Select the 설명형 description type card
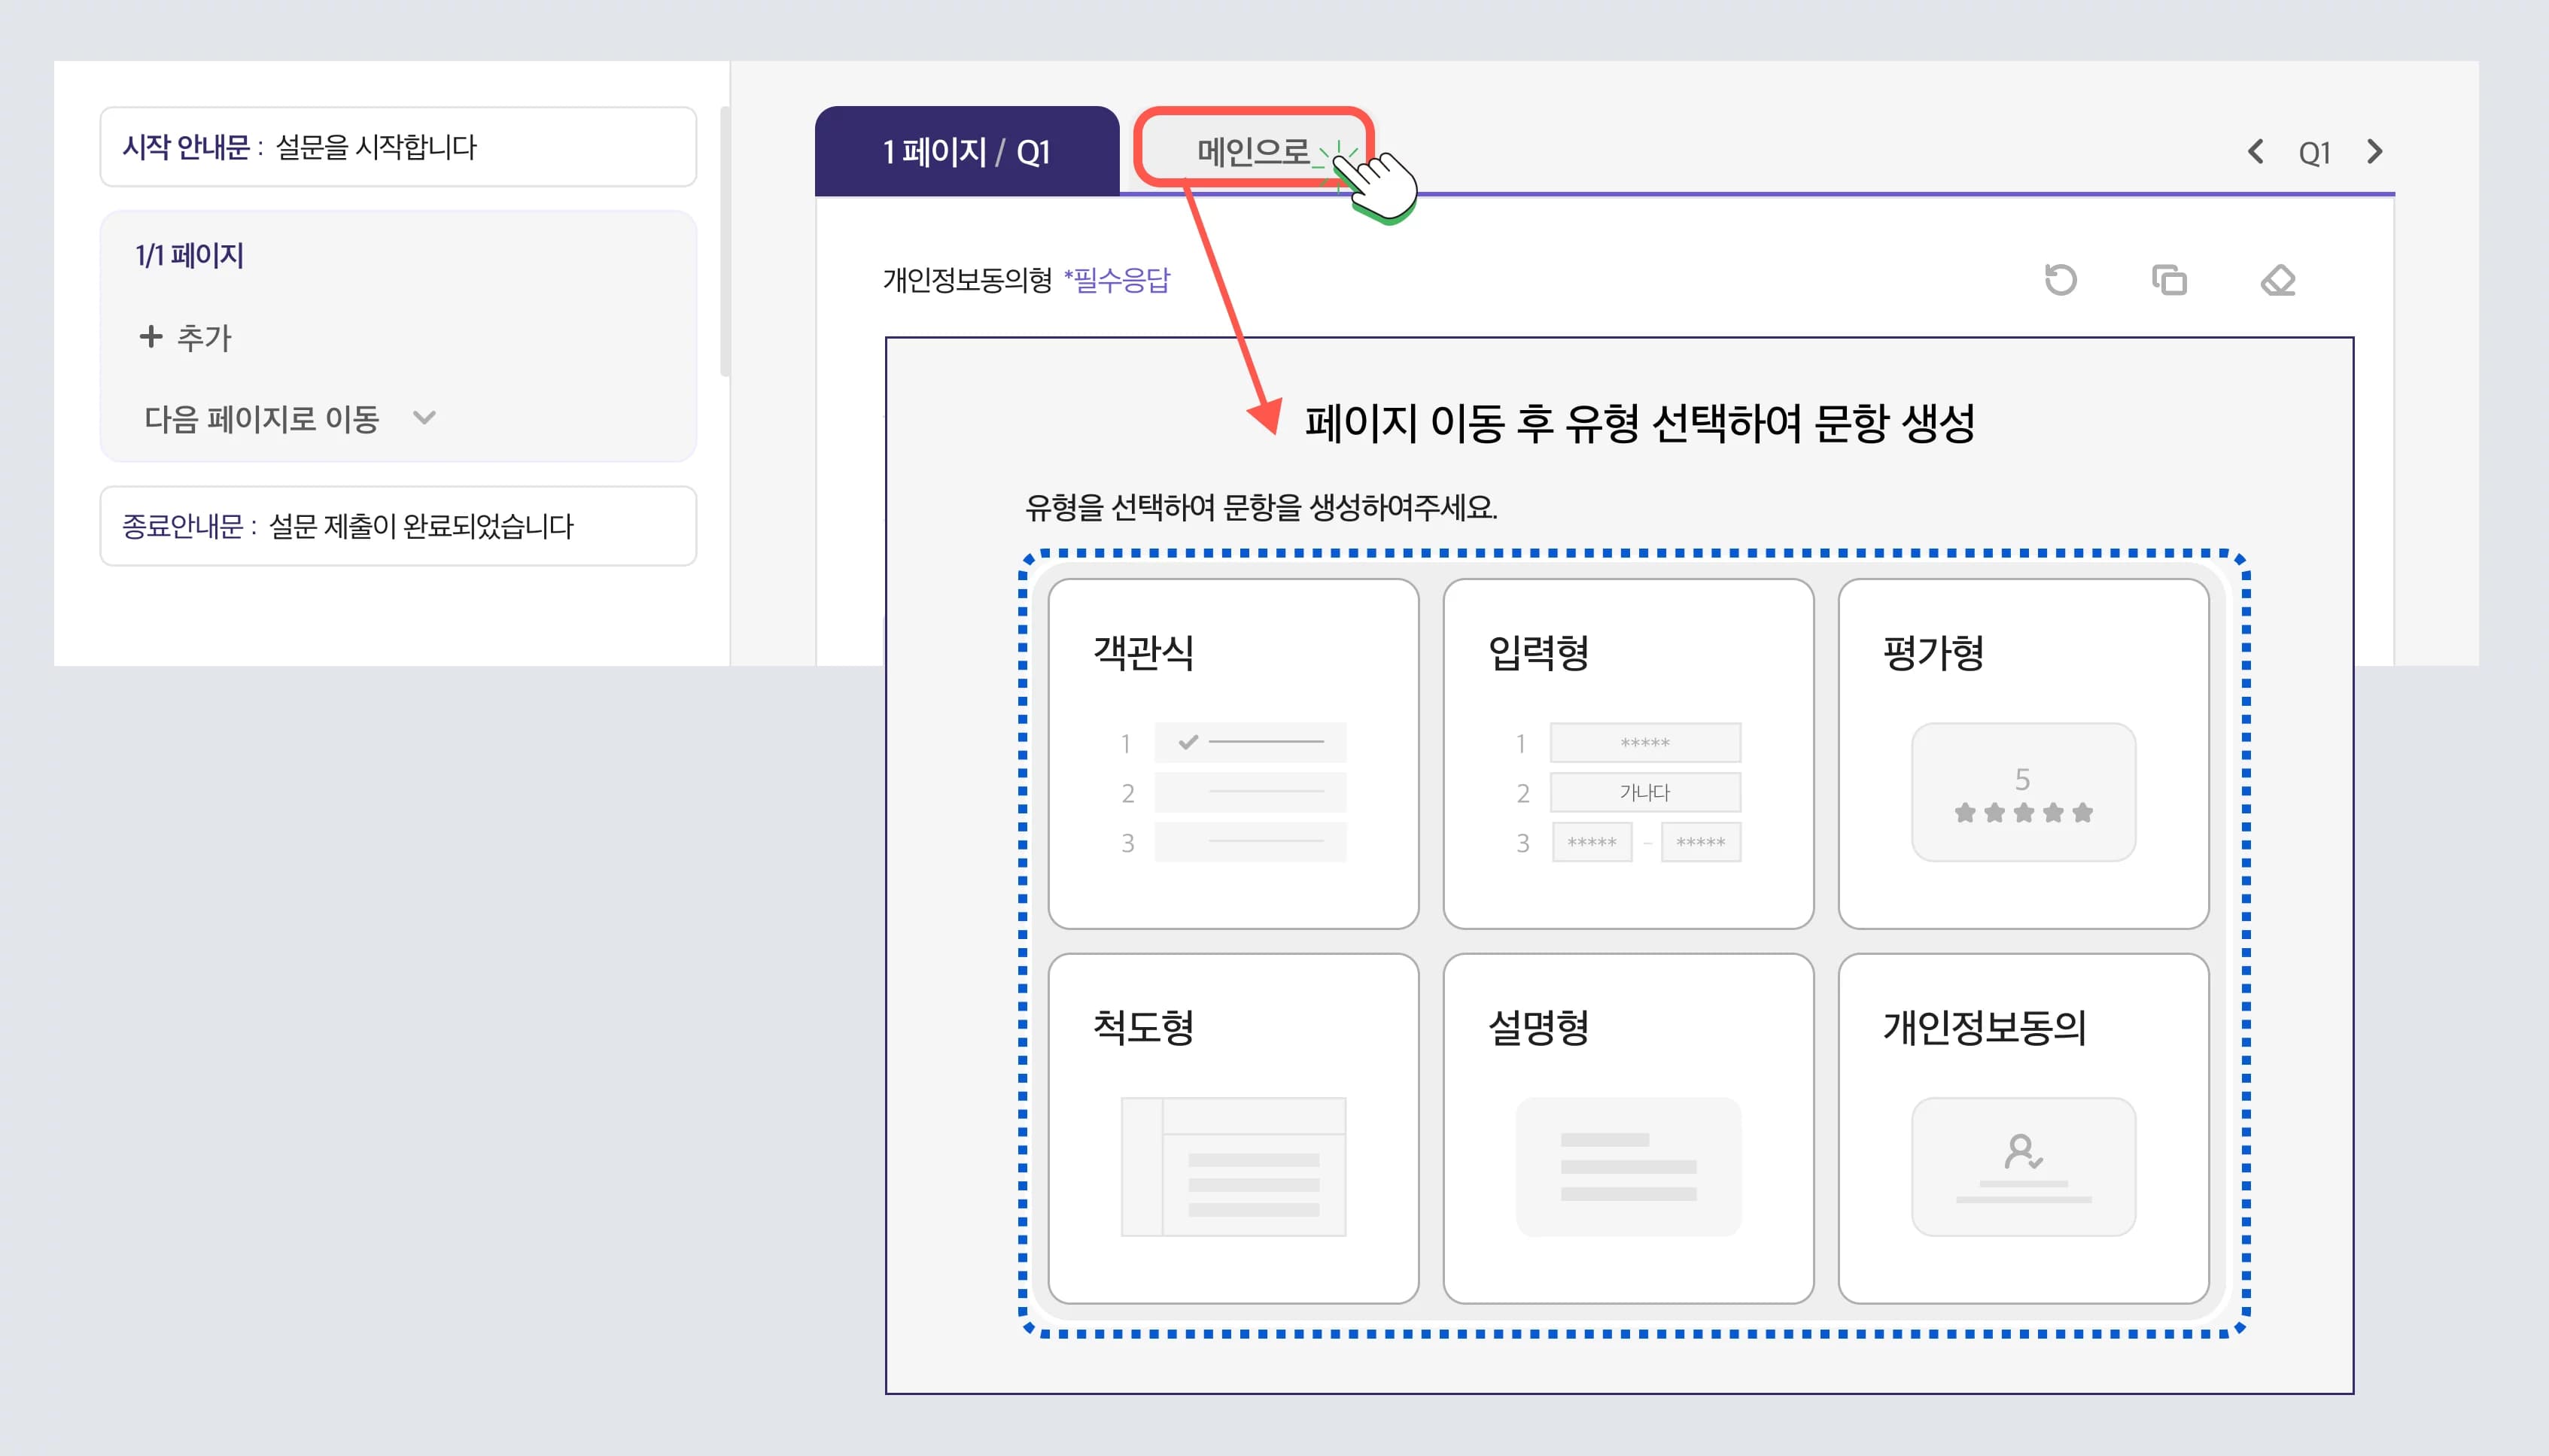The width and height of the screenshot is (2549, 1456). (x=1626, y=1125)
